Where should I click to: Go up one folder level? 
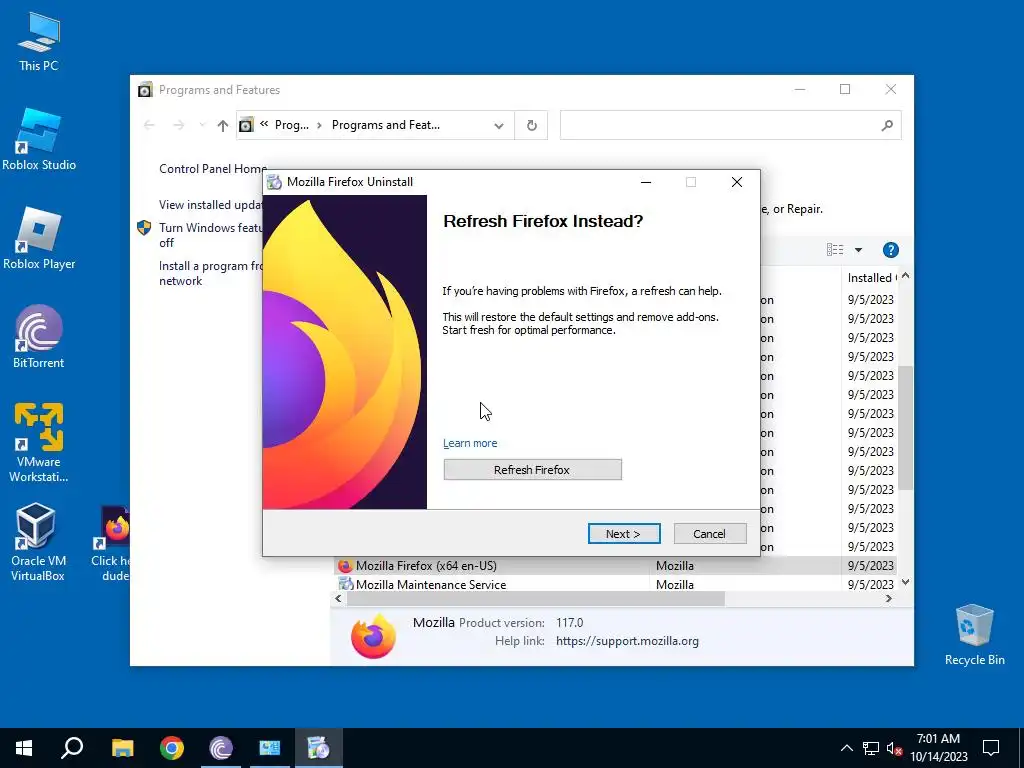point(223,125)
